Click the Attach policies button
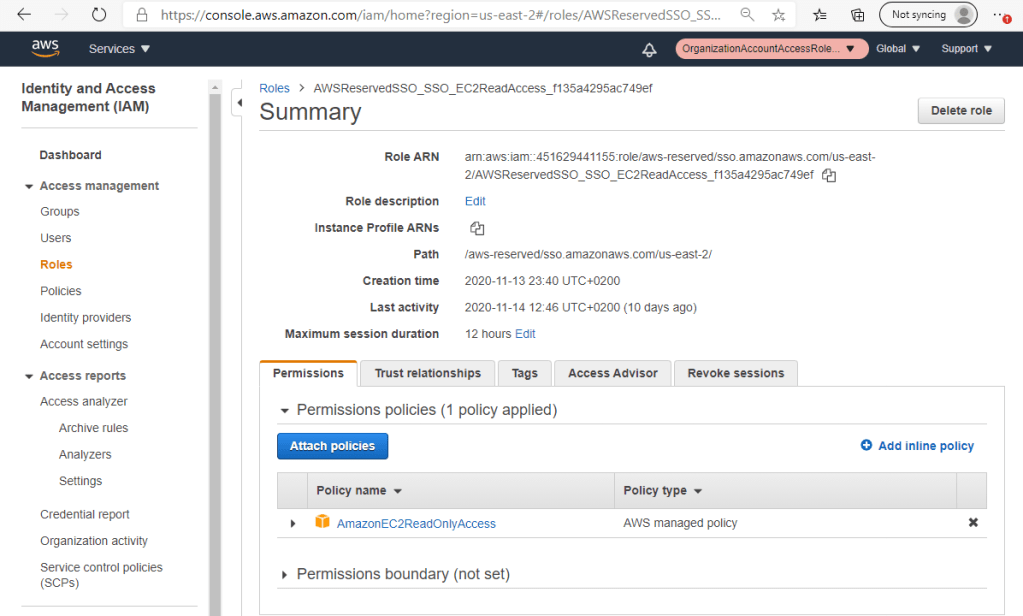Viewport: 1023px width, 616px height. [x=332, y=446]
